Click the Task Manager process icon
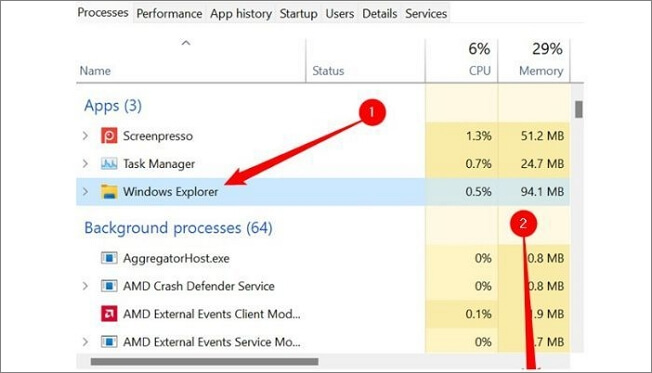The width and height of the screenshot is (652, 373). tap(109, 163)
